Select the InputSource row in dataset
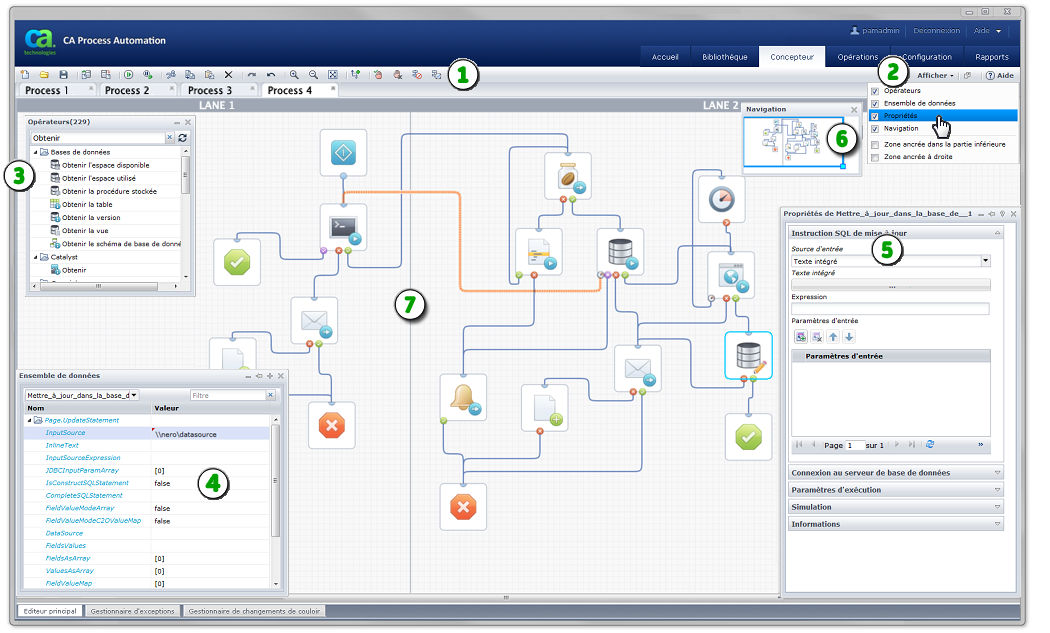This screenshot has height=633, width=1050. 147,434
